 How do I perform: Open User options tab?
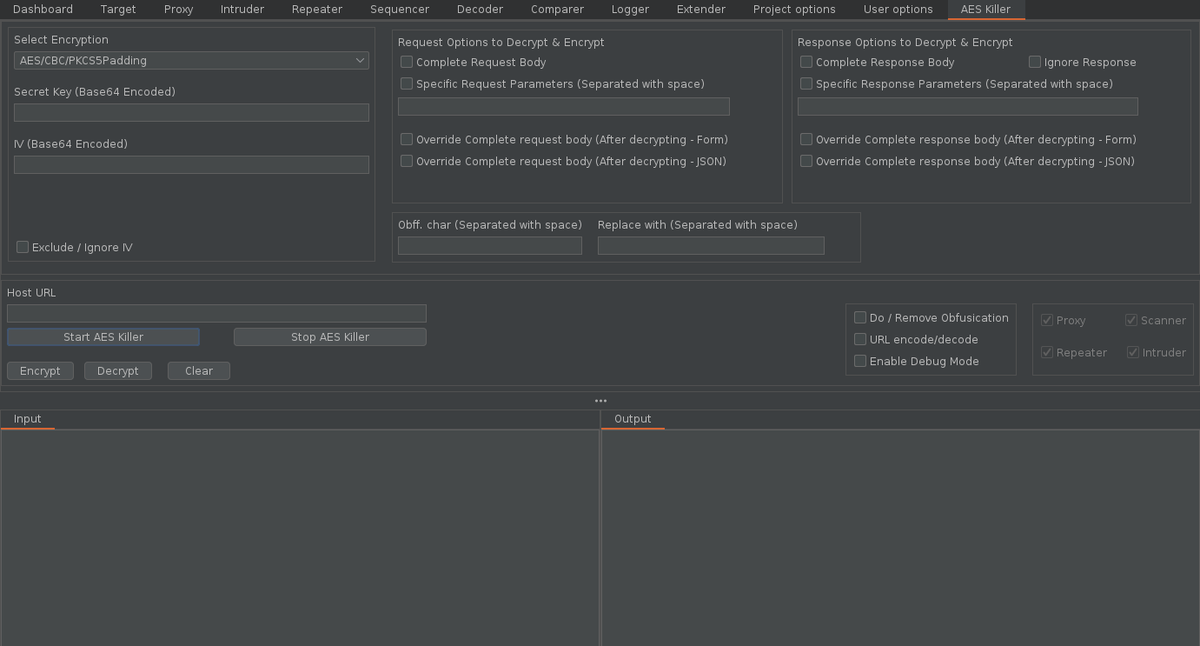click(898, 9)
